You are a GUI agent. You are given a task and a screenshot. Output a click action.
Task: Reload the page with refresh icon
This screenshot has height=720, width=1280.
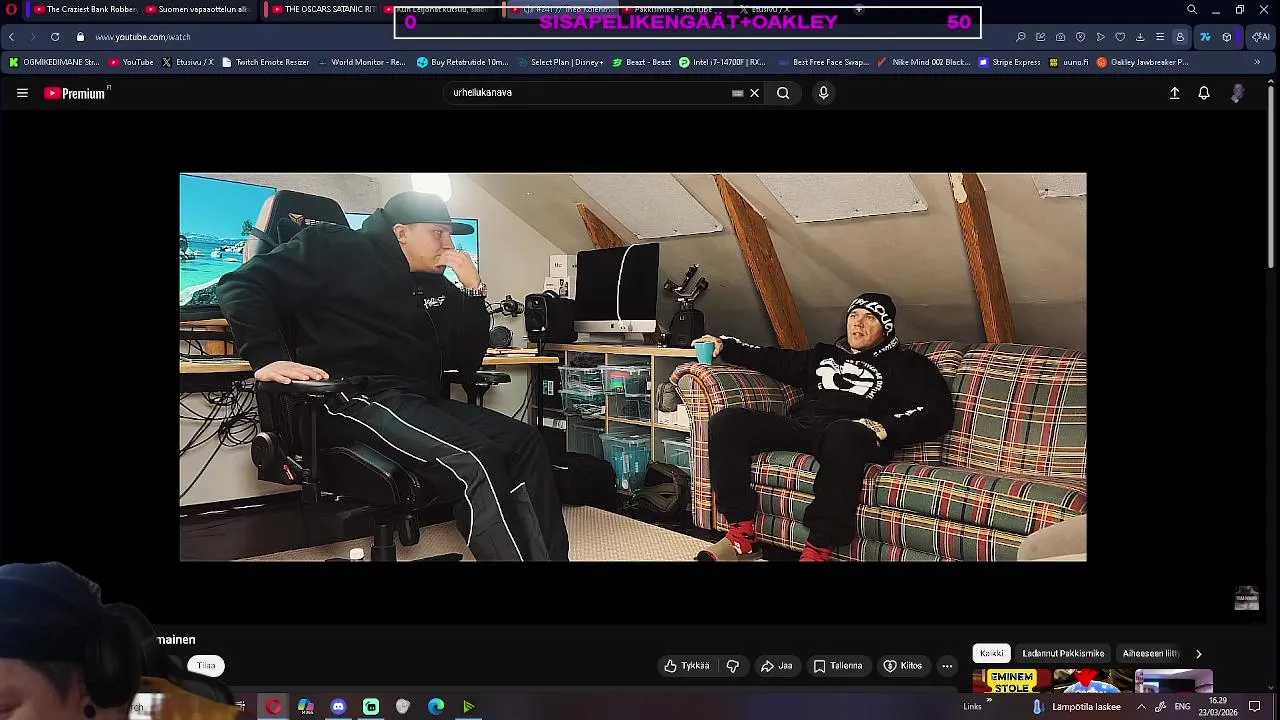tap(55, 37)
